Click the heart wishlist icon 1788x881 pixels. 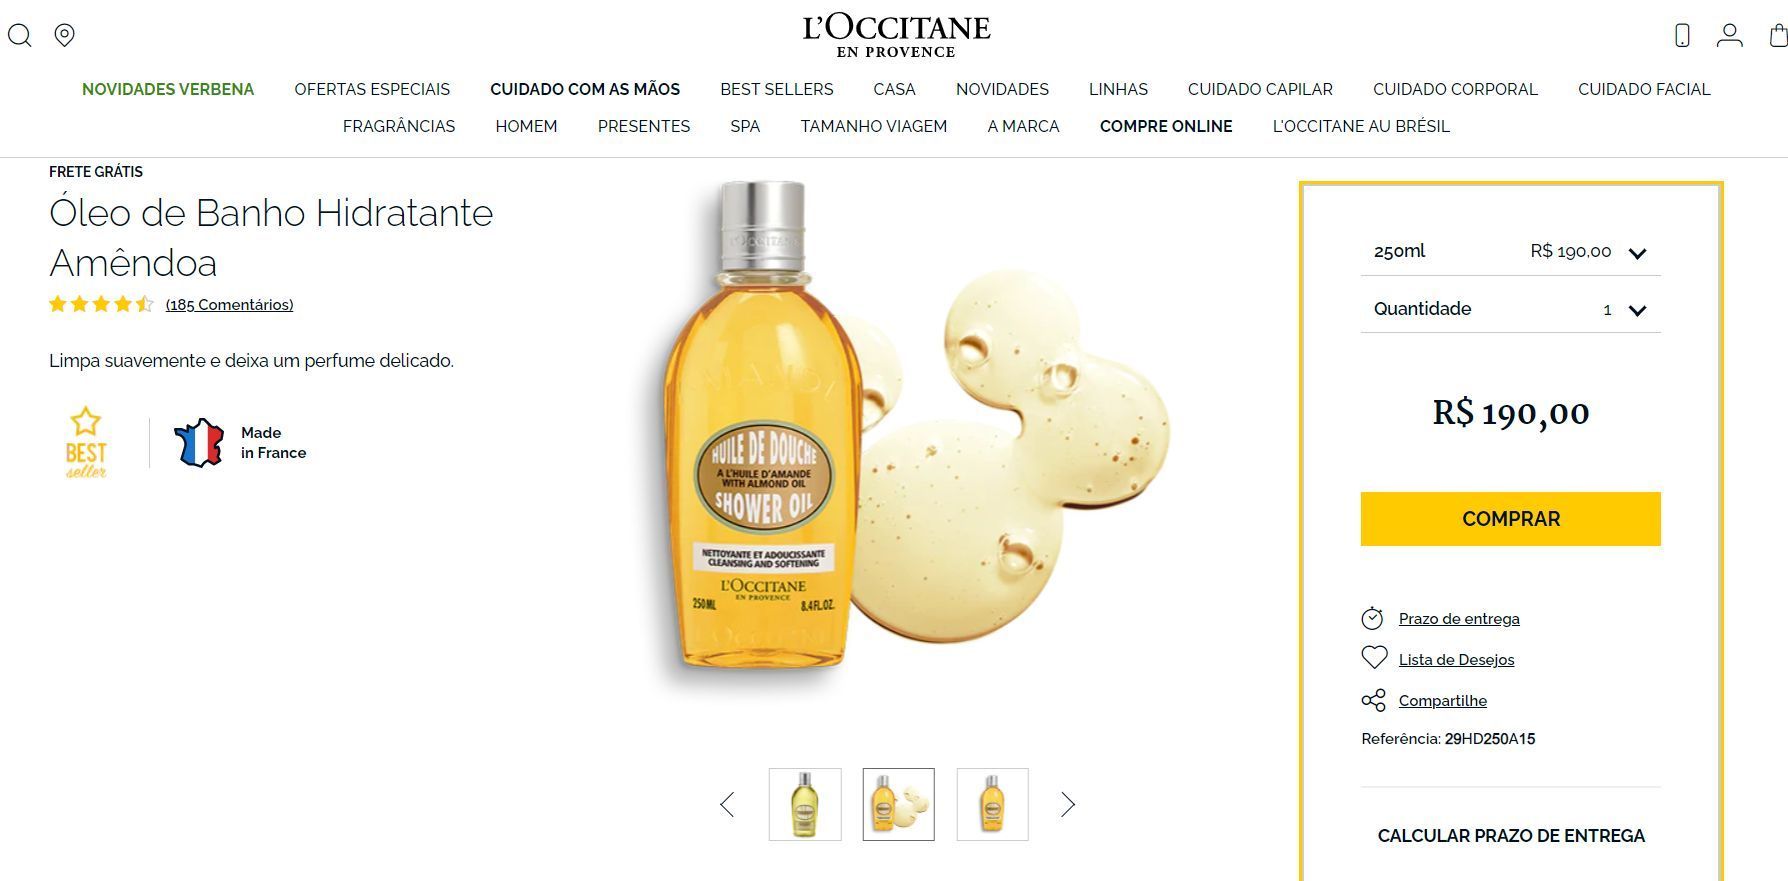pos(1374,658)
